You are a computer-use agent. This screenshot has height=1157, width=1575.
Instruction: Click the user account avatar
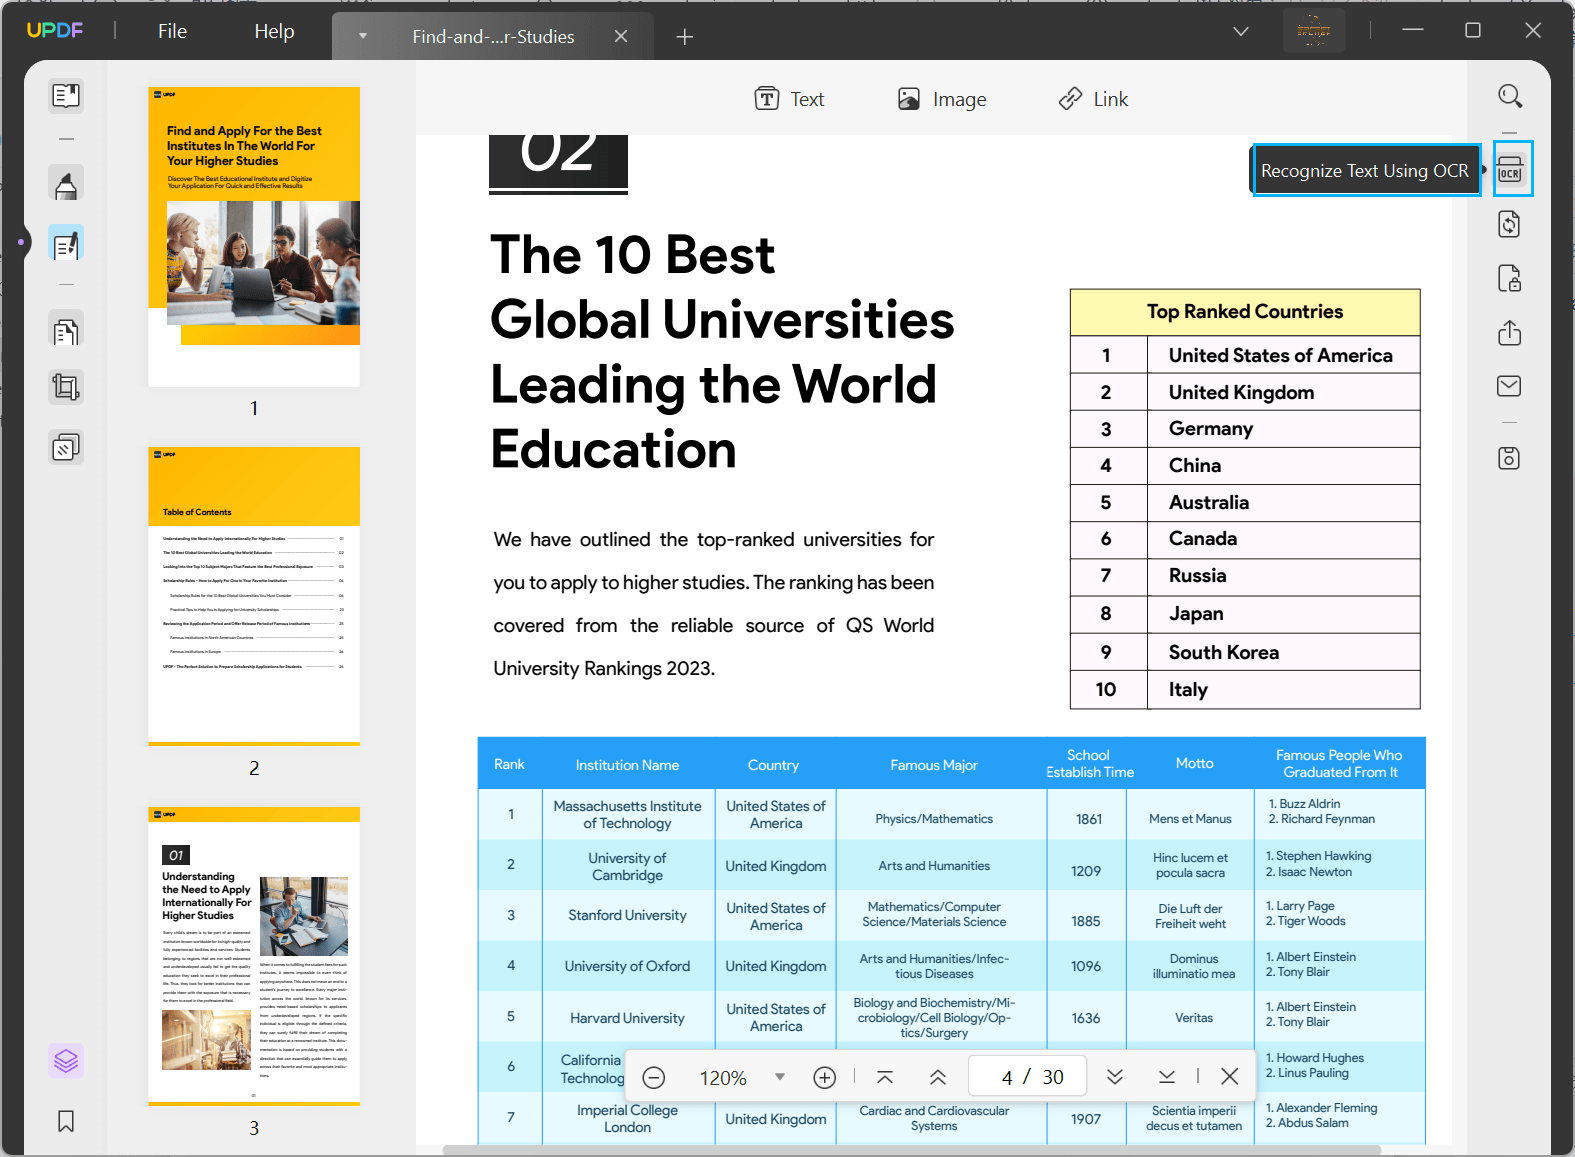tap(1313, 31)
